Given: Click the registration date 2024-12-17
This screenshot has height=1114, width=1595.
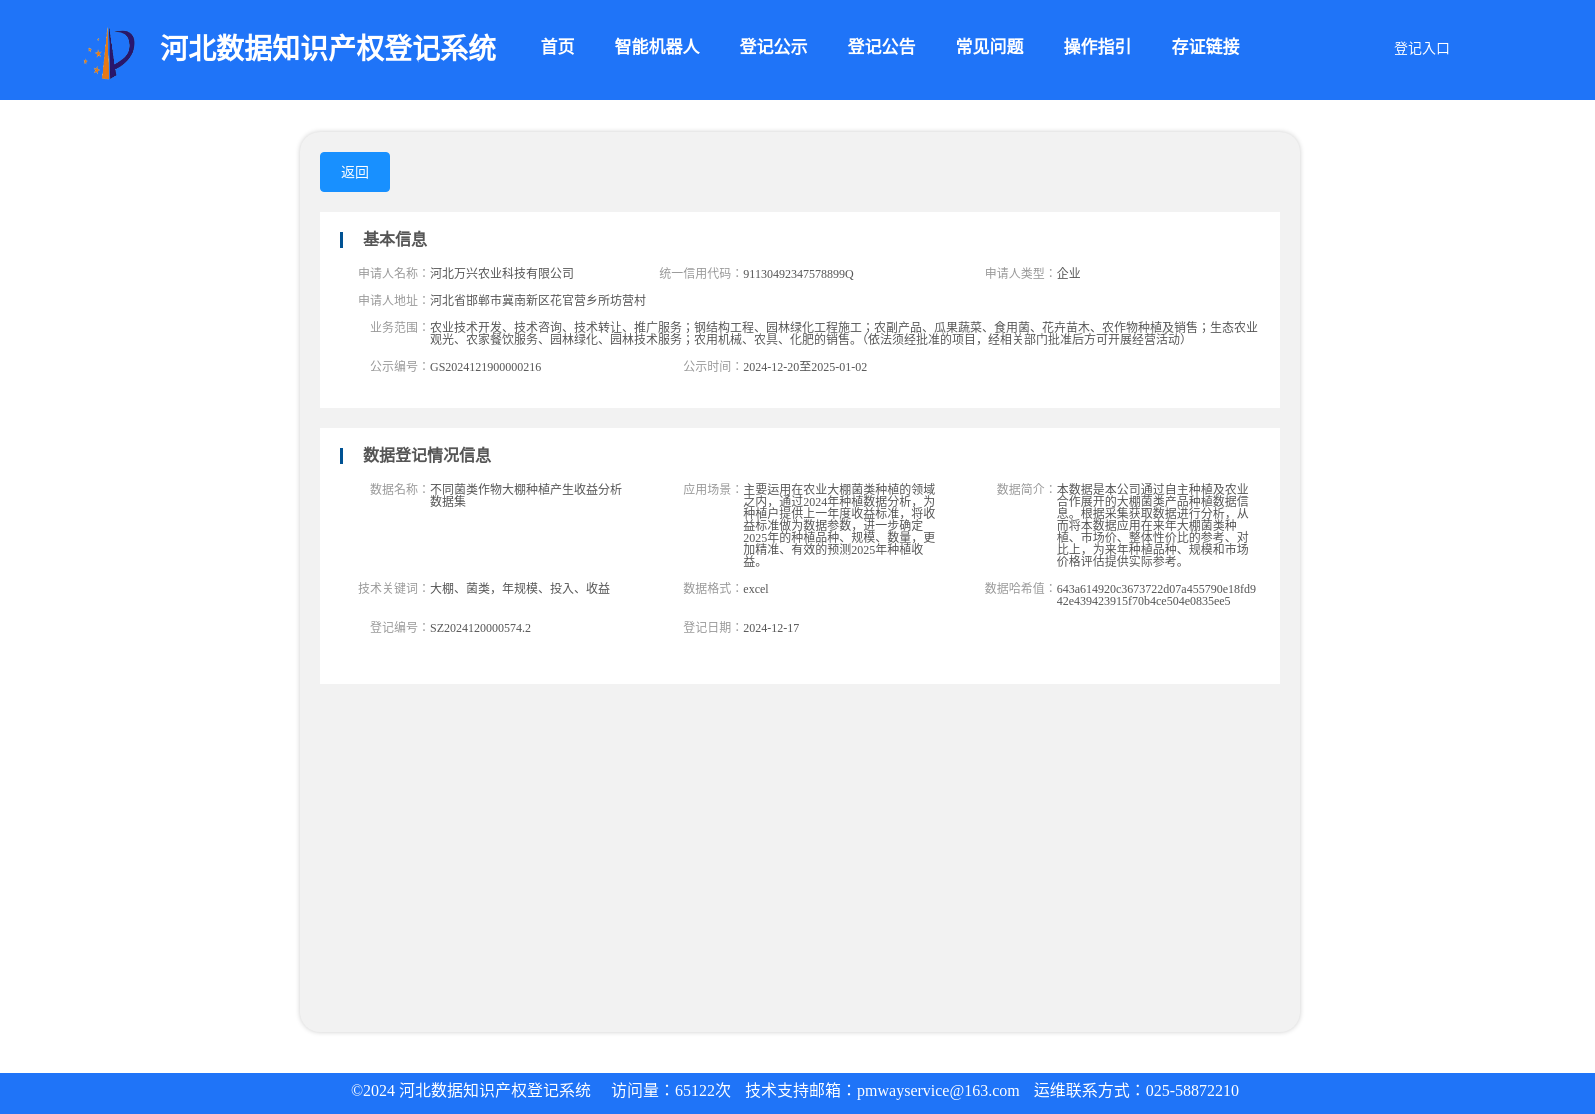Looking at the screenshot, I should coord(771,628).
